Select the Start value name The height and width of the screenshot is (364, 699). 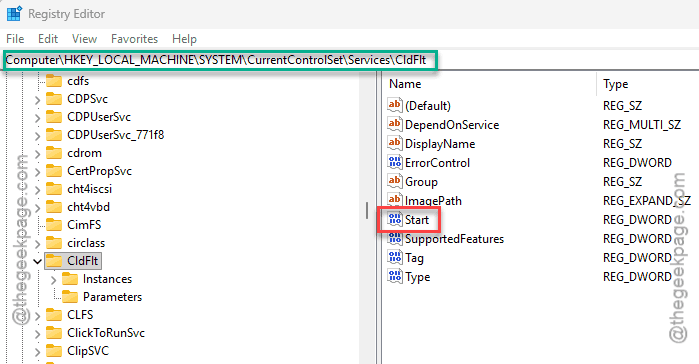(417, 220)
